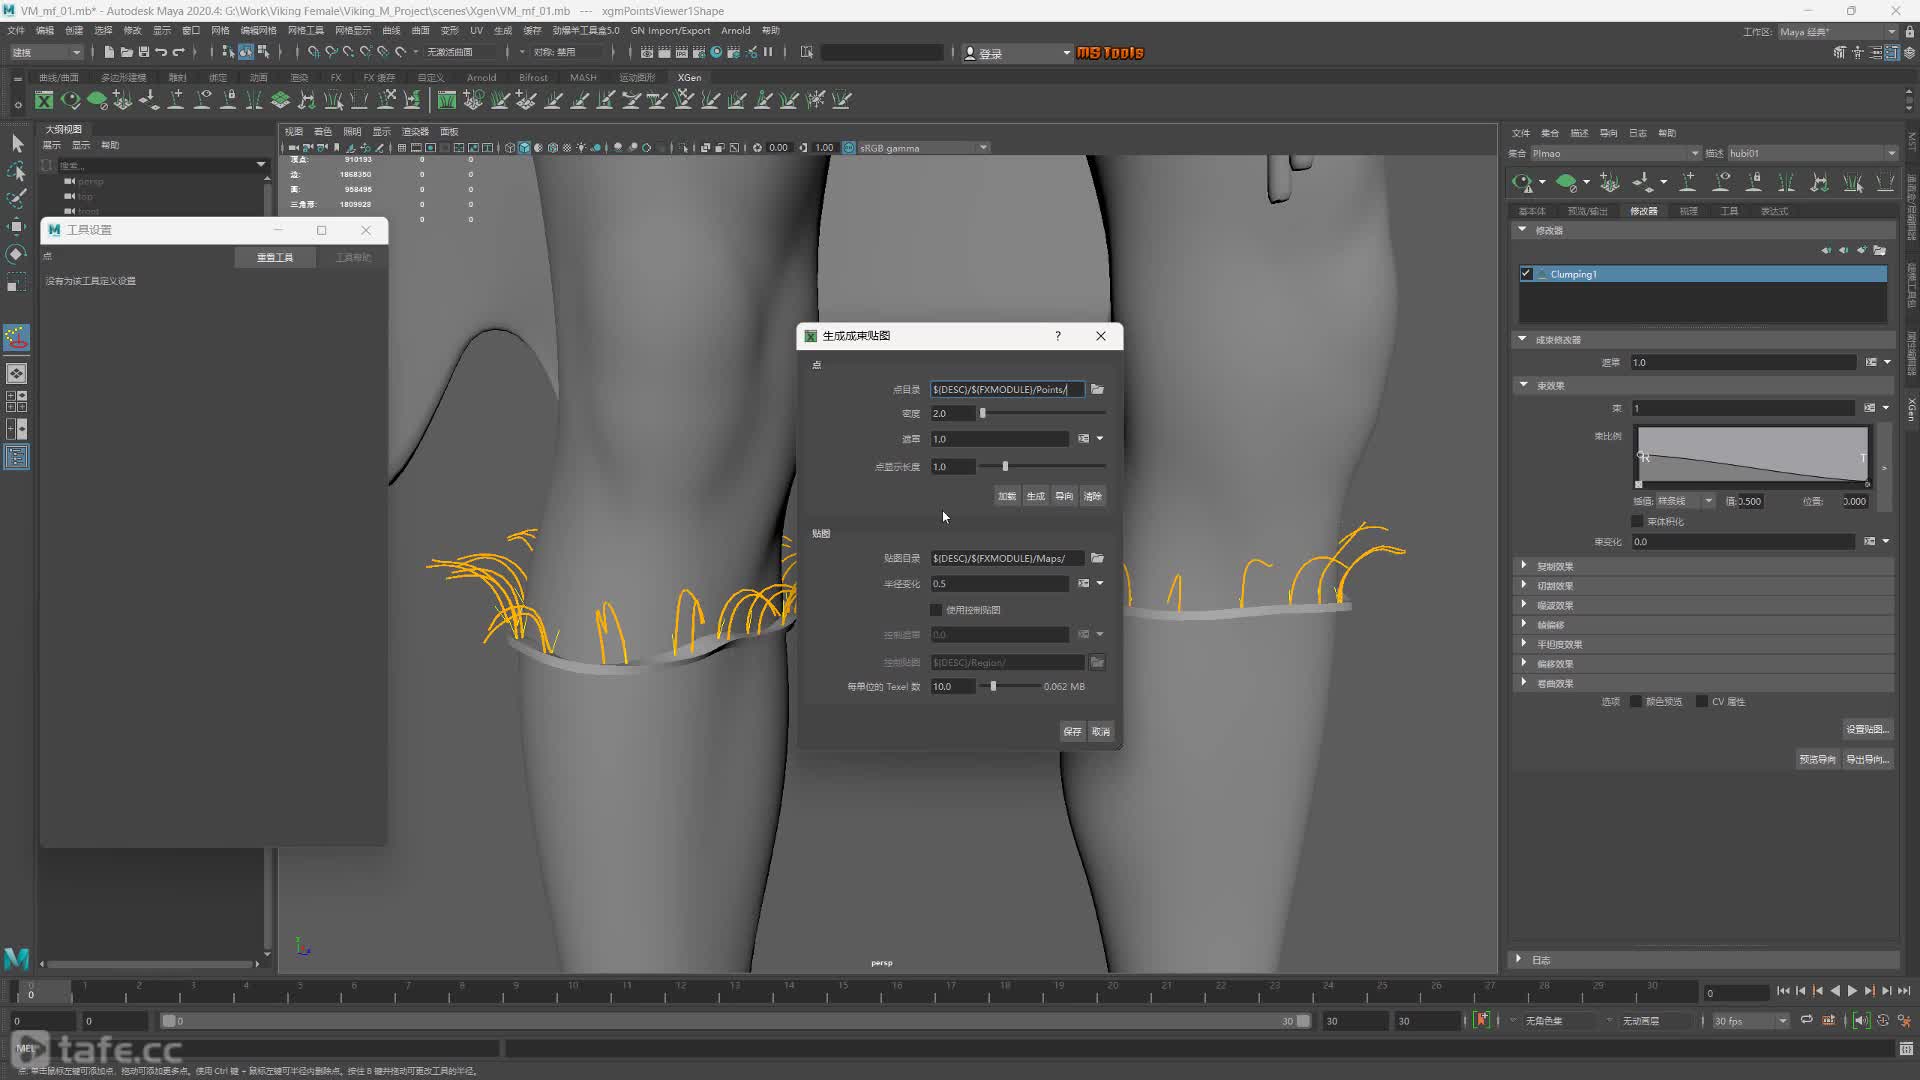Switch to the 表达式 tab in XGen panel
Image resolution: width=1920 pixels, height=1080 pixels.
(1774, 211)
